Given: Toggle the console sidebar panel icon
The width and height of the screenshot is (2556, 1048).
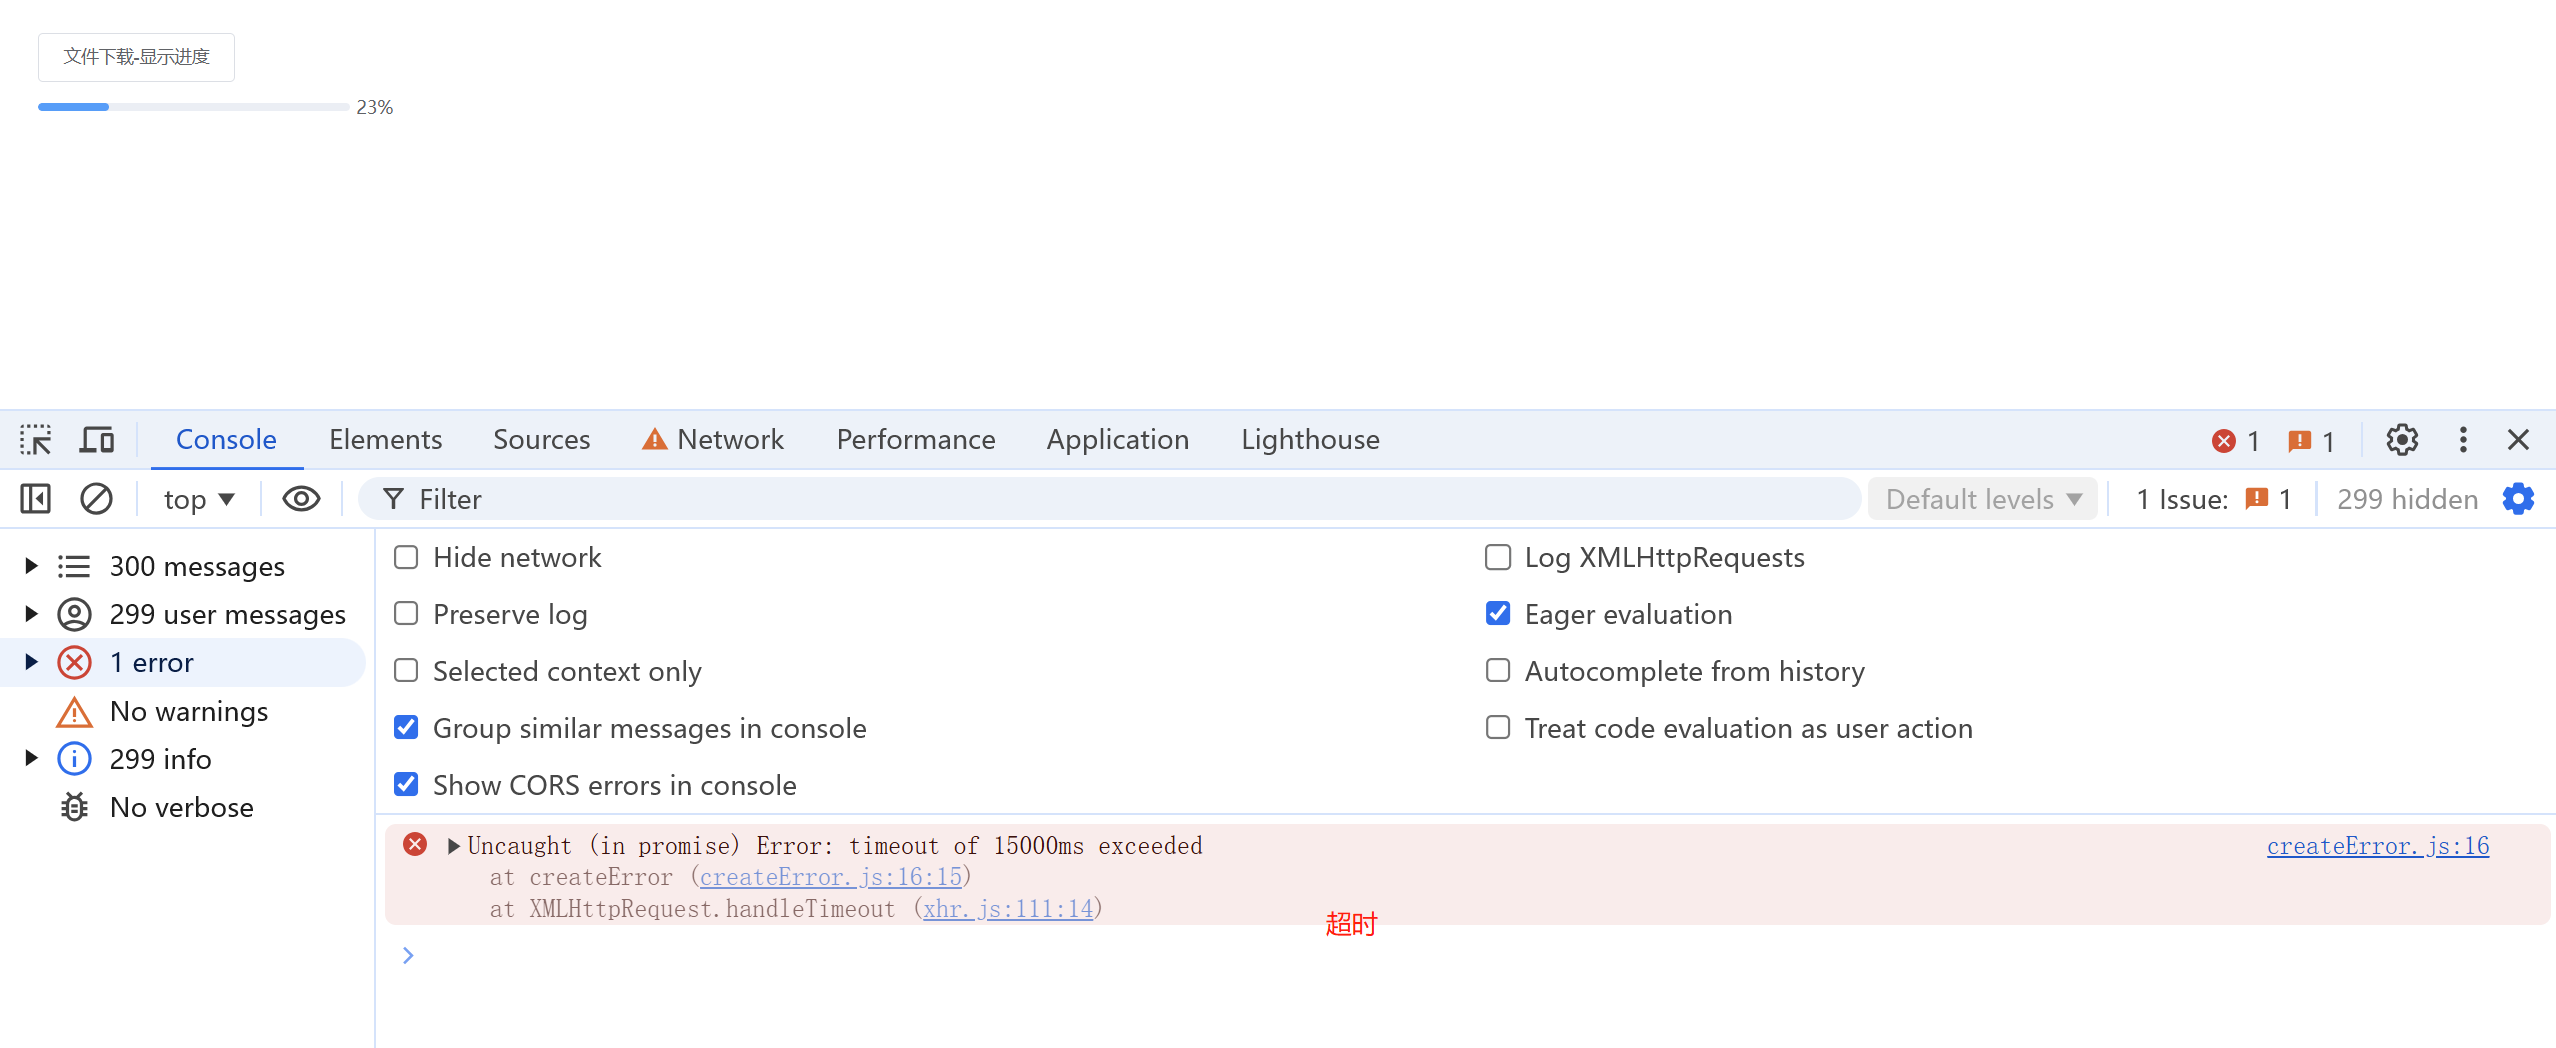Looking at the screenshot, I should tap(35, 499).
